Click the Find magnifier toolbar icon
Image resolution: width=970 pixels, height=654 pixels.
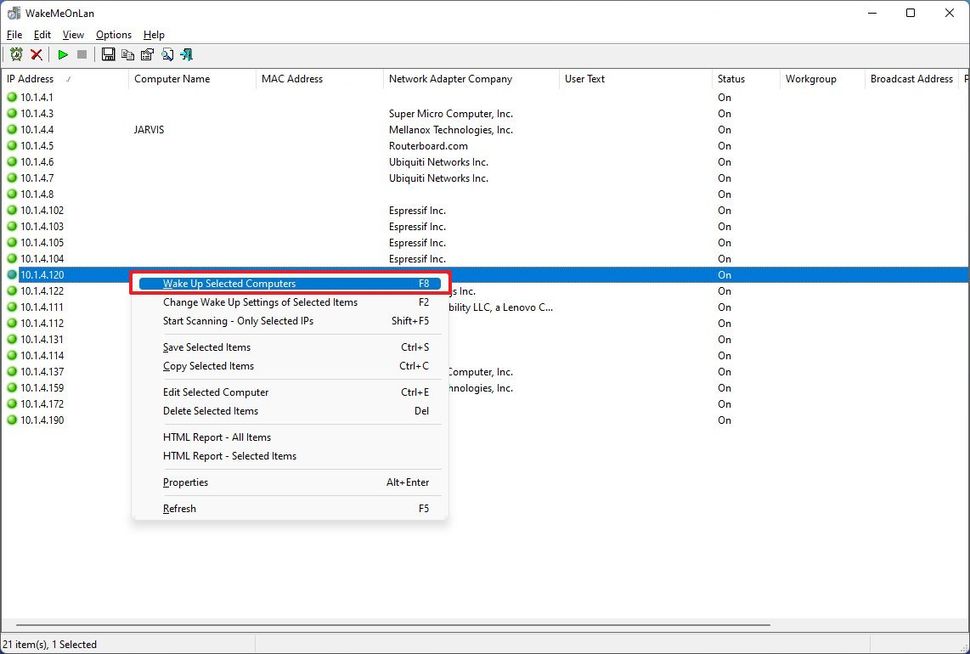[x=168, y=55]
